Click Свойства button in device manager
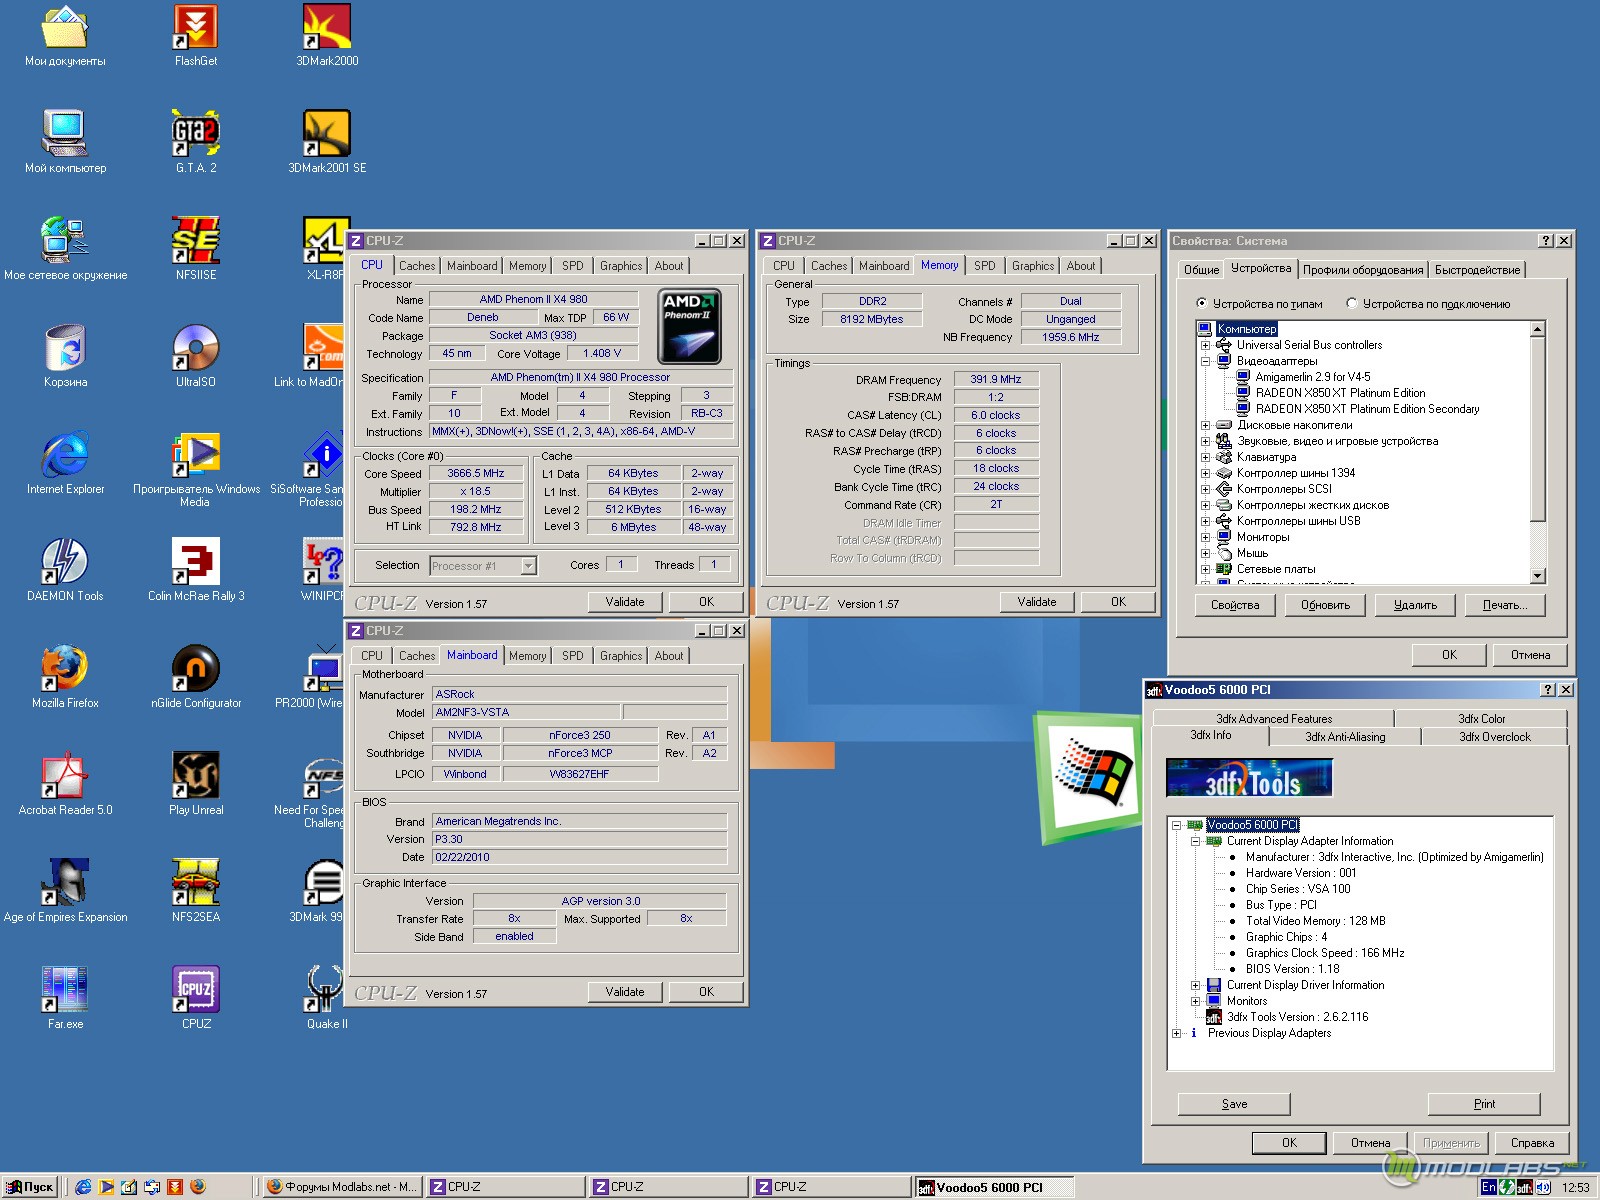 [x=1235, y=605]
